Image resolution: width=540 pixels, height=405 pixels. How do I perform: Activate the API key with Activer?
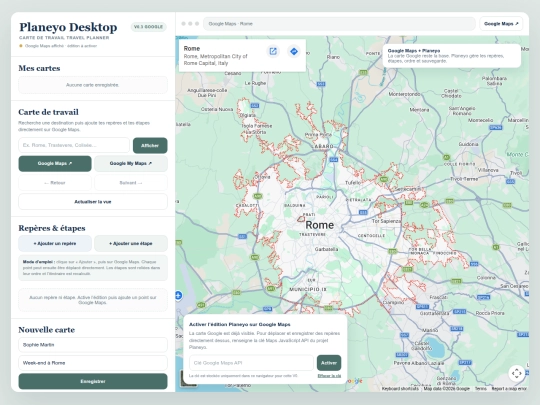pyautogui.click(x=329, y=363)
